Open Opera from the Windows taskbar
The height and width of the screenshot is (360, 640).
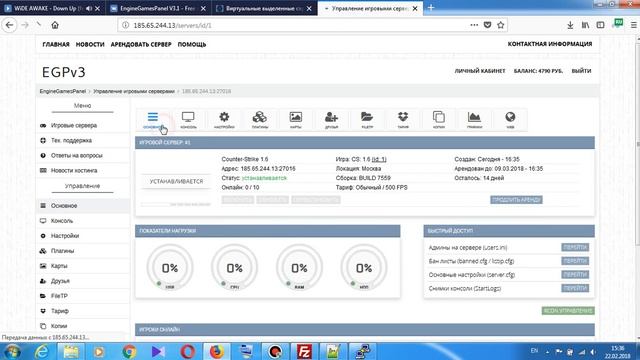(187, 351)
